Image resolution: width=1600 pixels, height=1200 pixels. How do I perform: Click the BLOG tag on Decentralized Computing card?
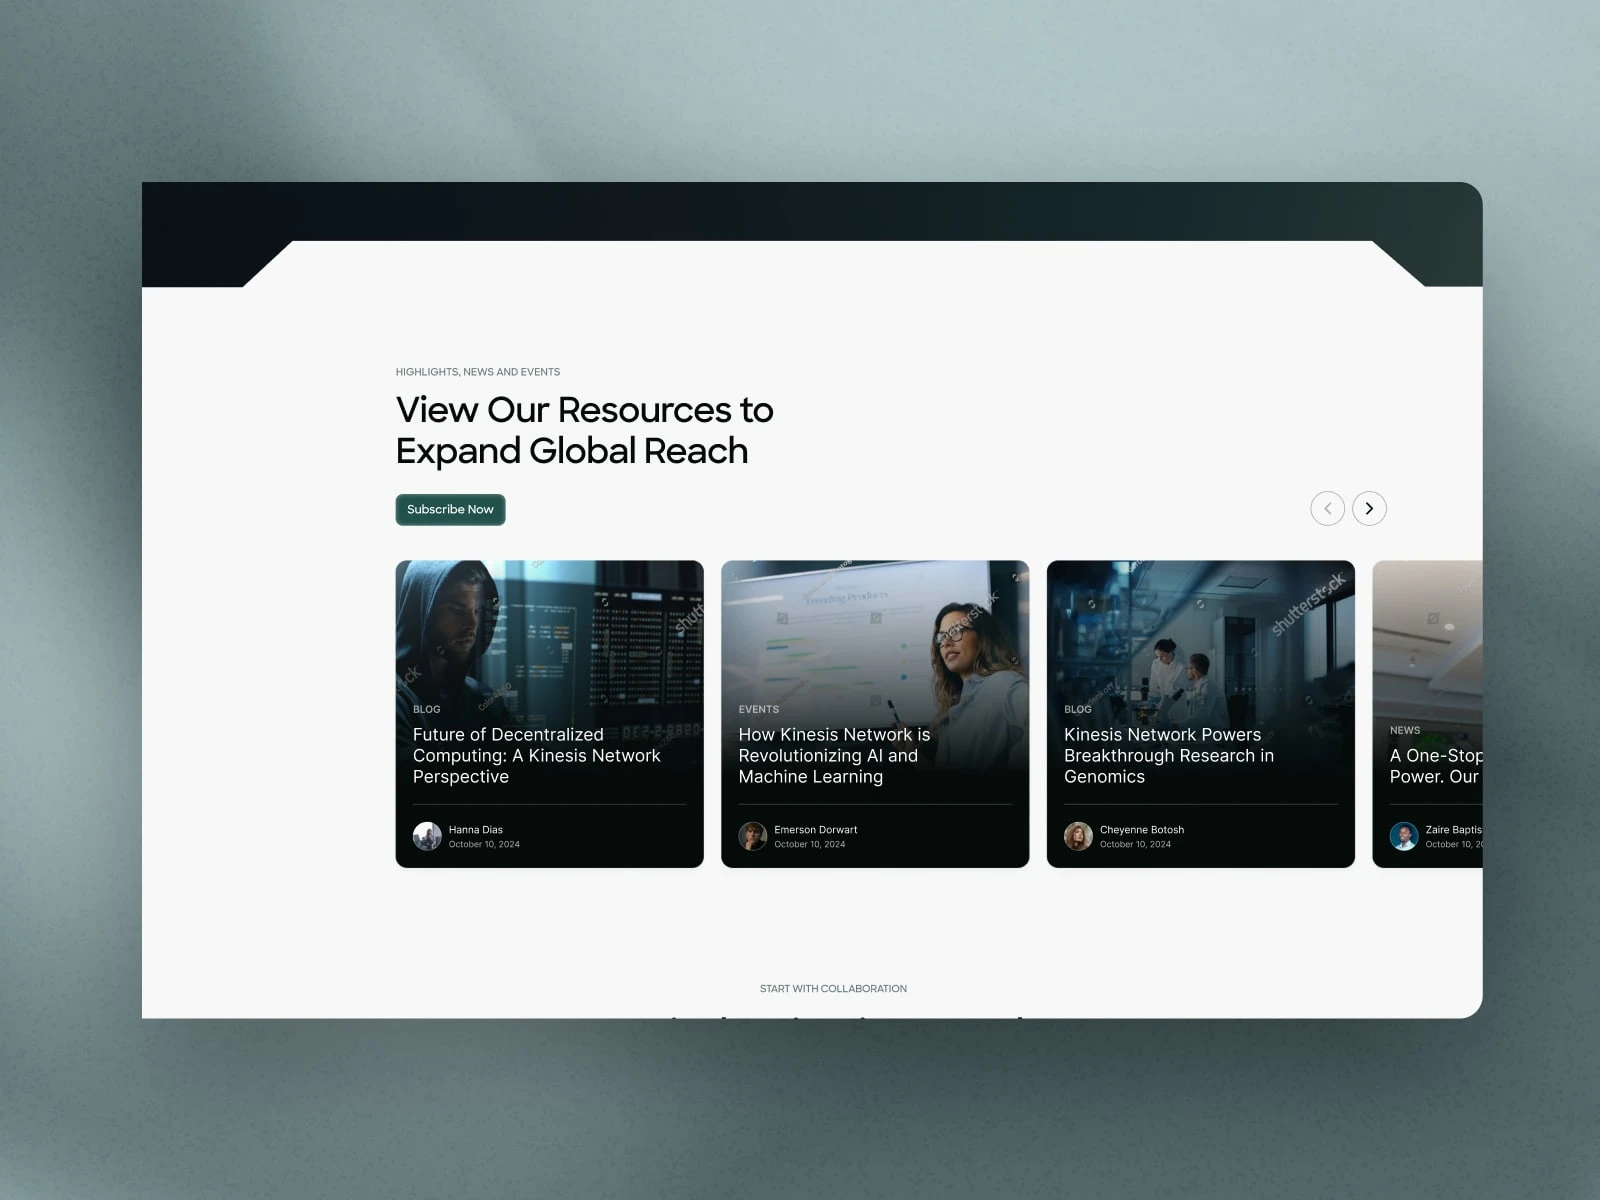[x=426, y=709]
